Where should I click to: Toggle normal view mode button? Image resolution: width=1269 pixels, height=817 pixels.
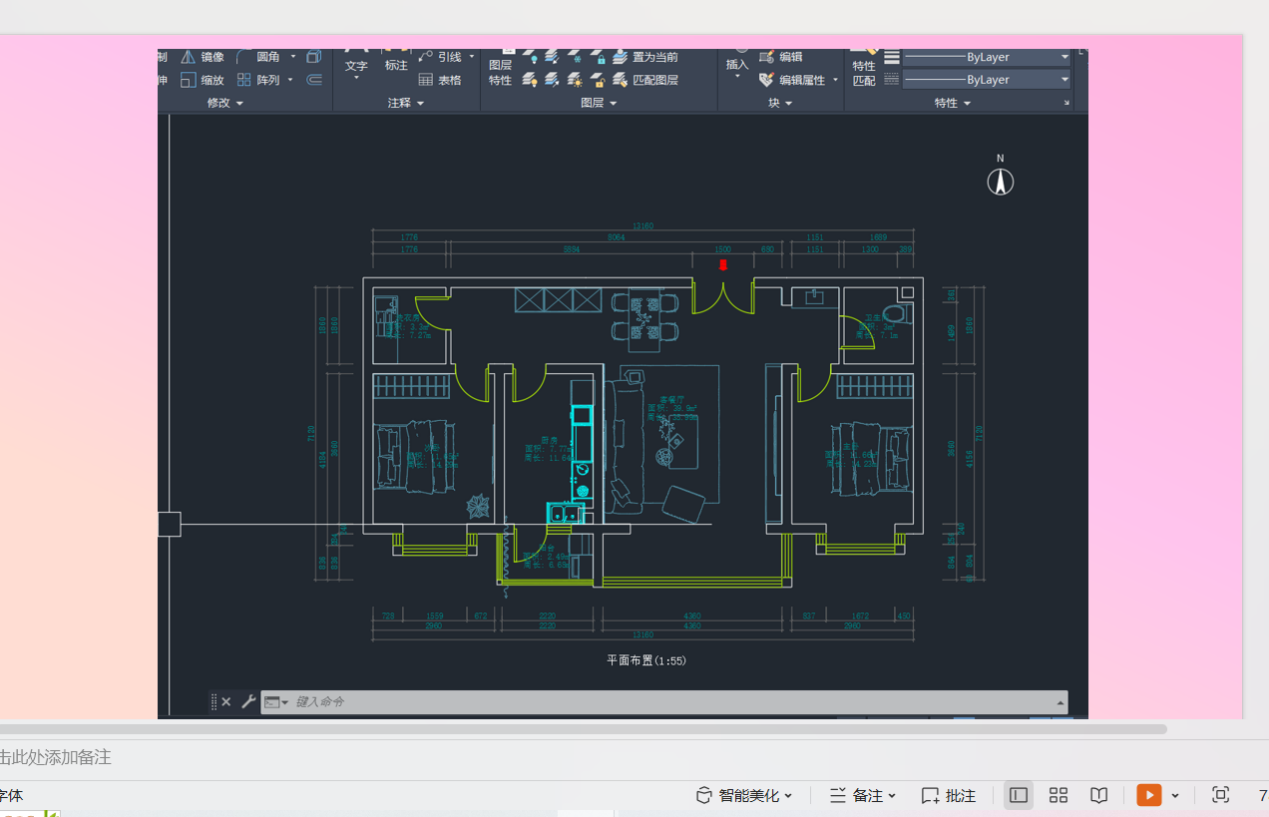click(1018, 795)
